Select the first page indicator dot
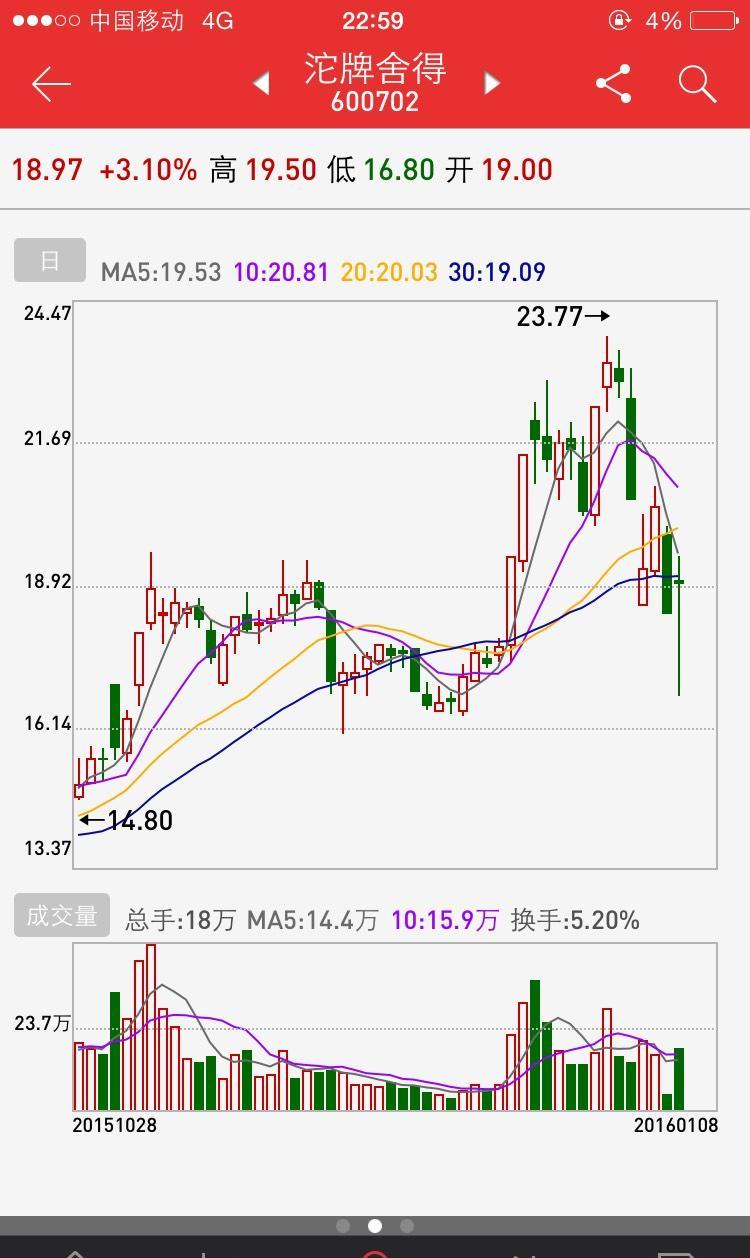Screen dimensions: 750x1258 [343, 1226]
